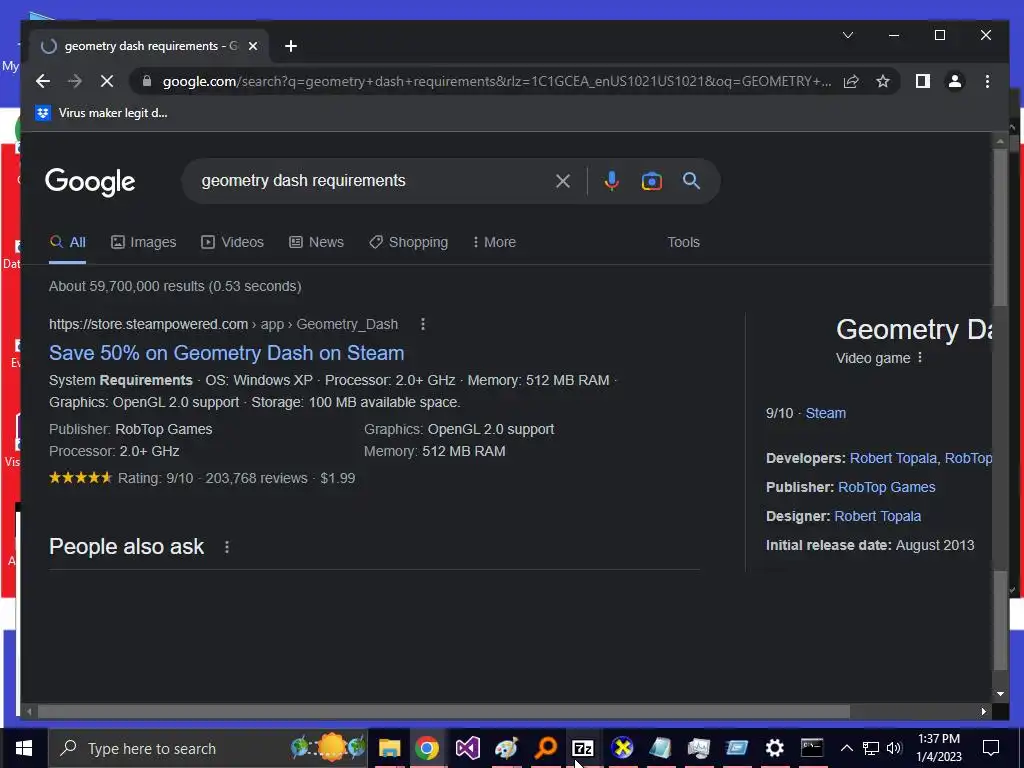
Task: Open the tab search dropdown arrow
Action: [848, 35]
